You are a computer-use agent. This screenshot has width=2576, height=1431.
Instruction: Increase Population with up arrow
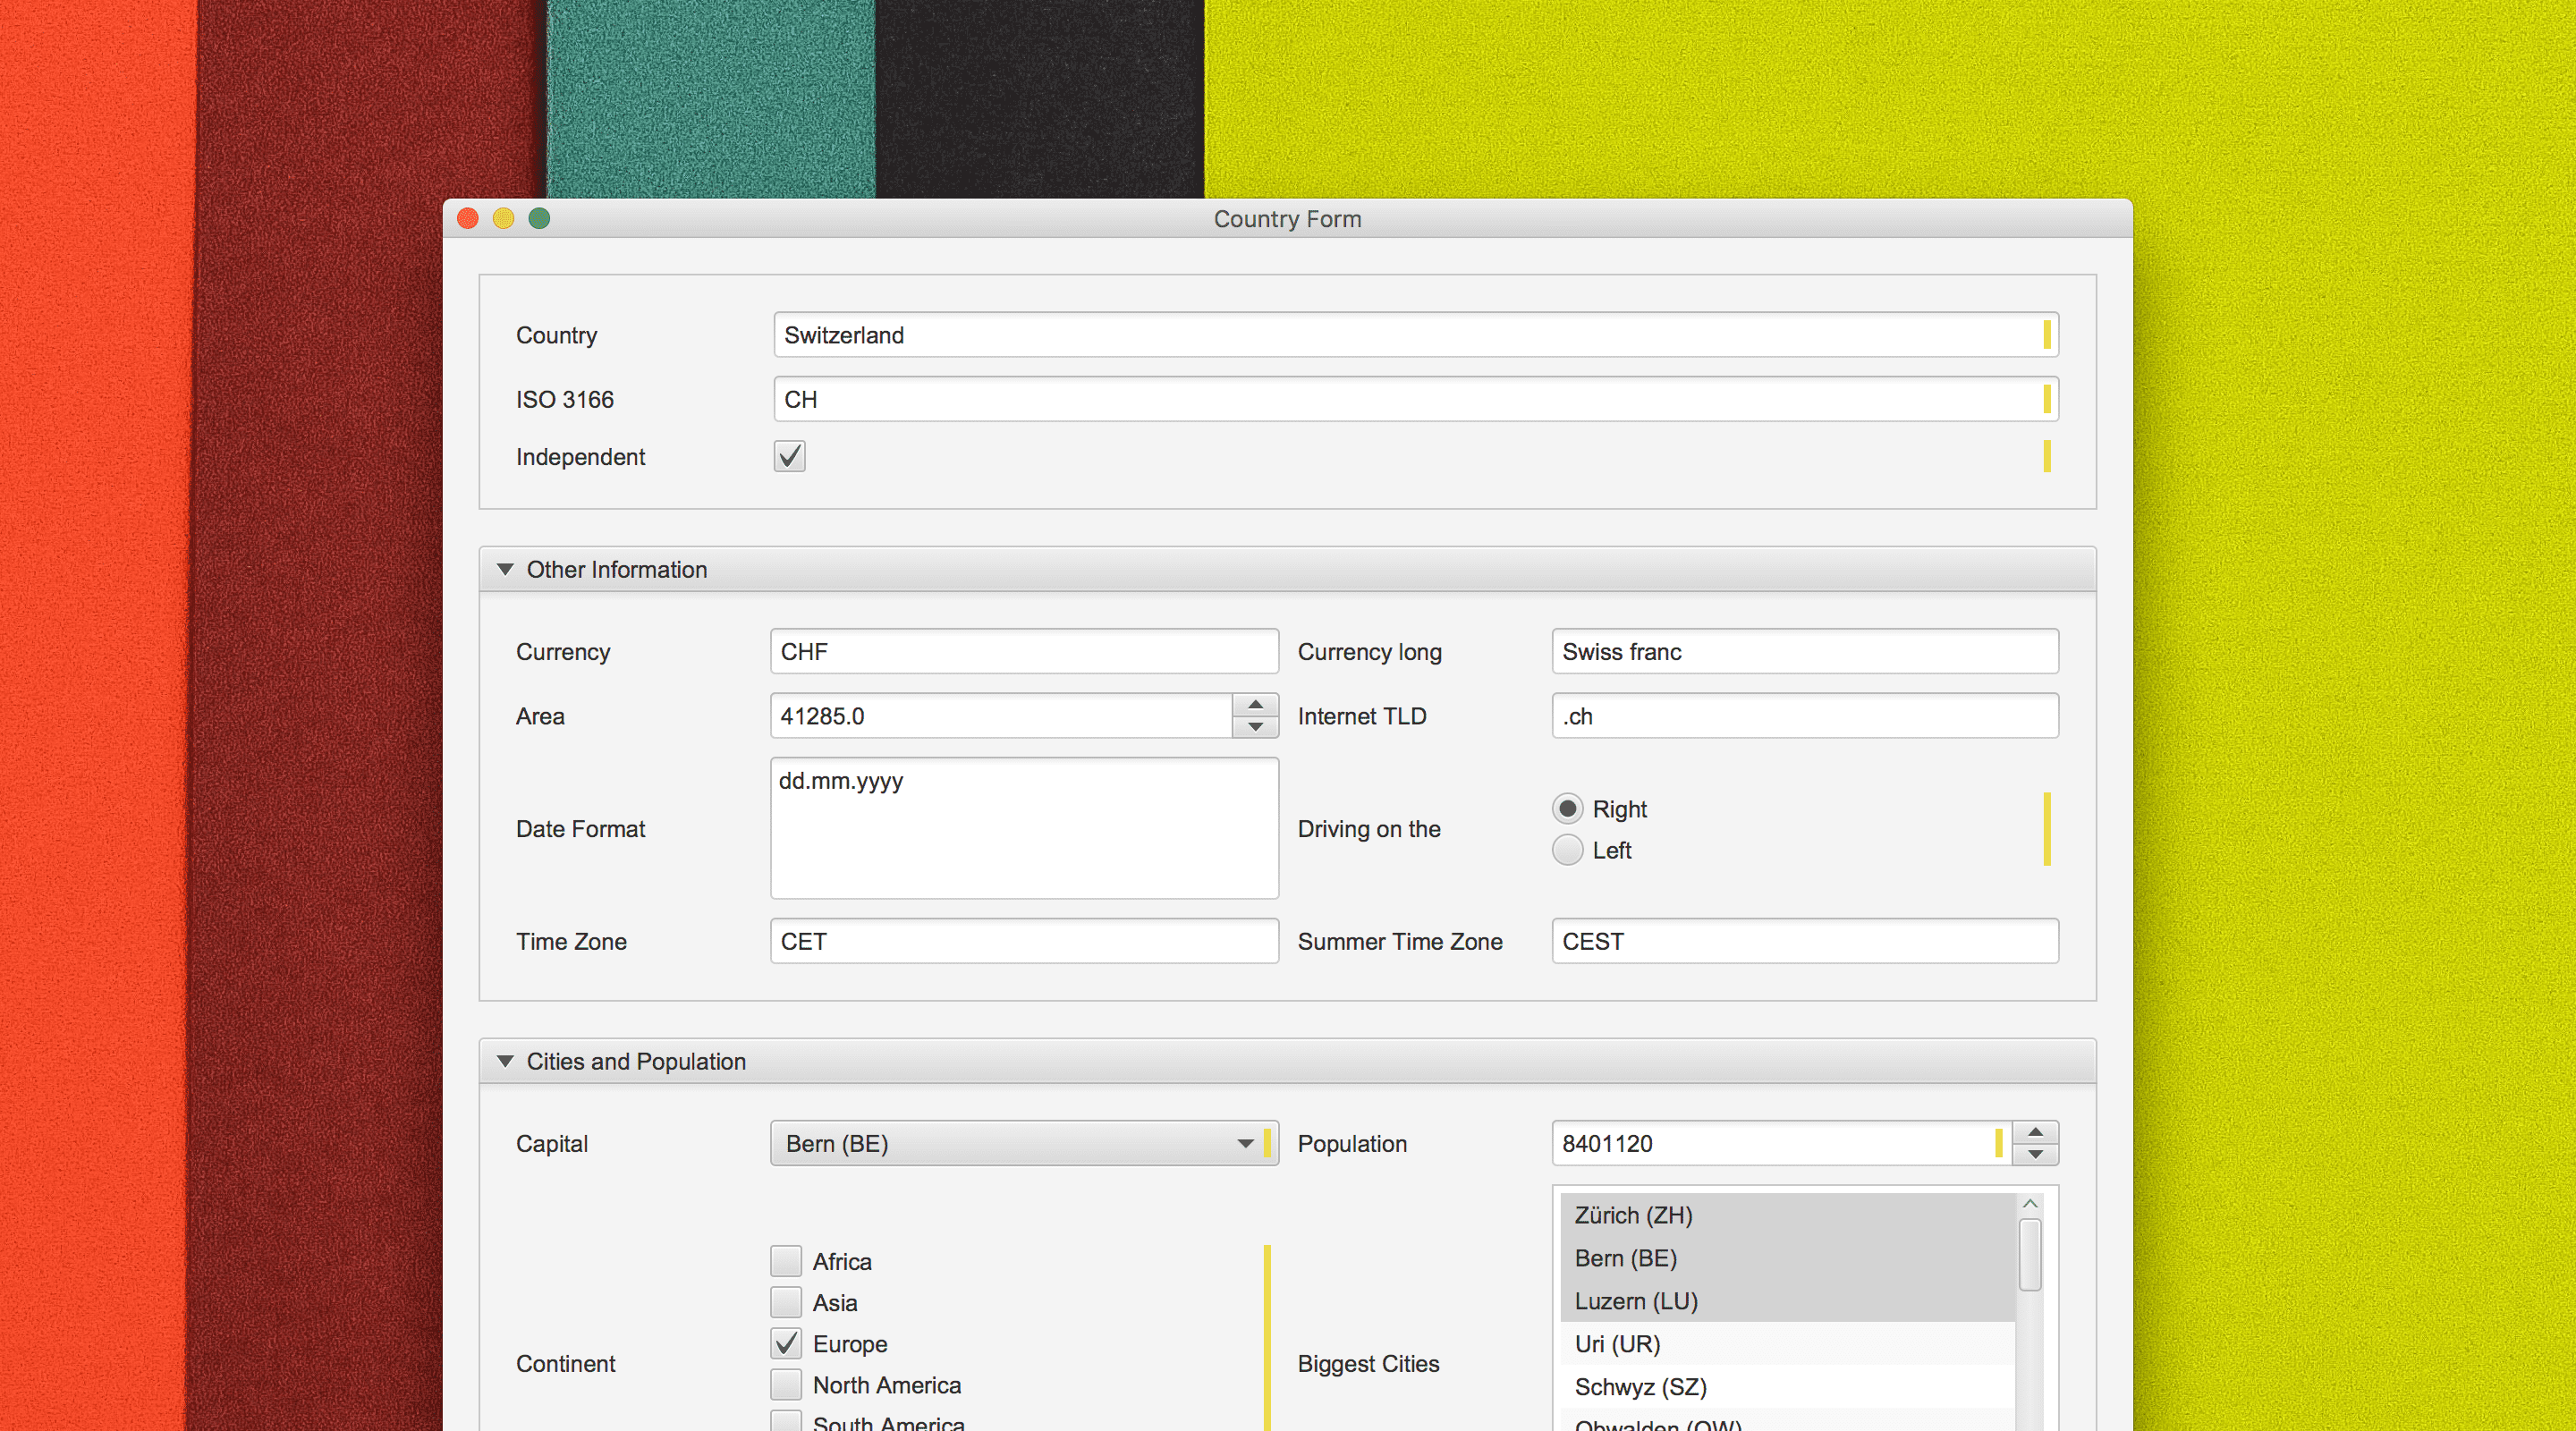click(x=2035, y=1132)
